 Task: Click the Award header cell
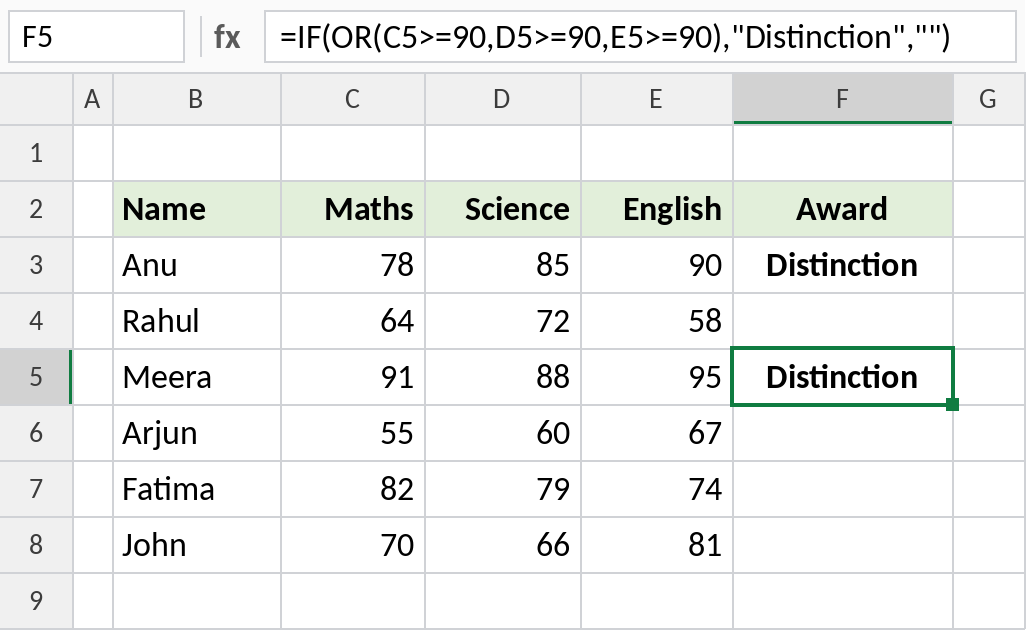coord(843,209)
